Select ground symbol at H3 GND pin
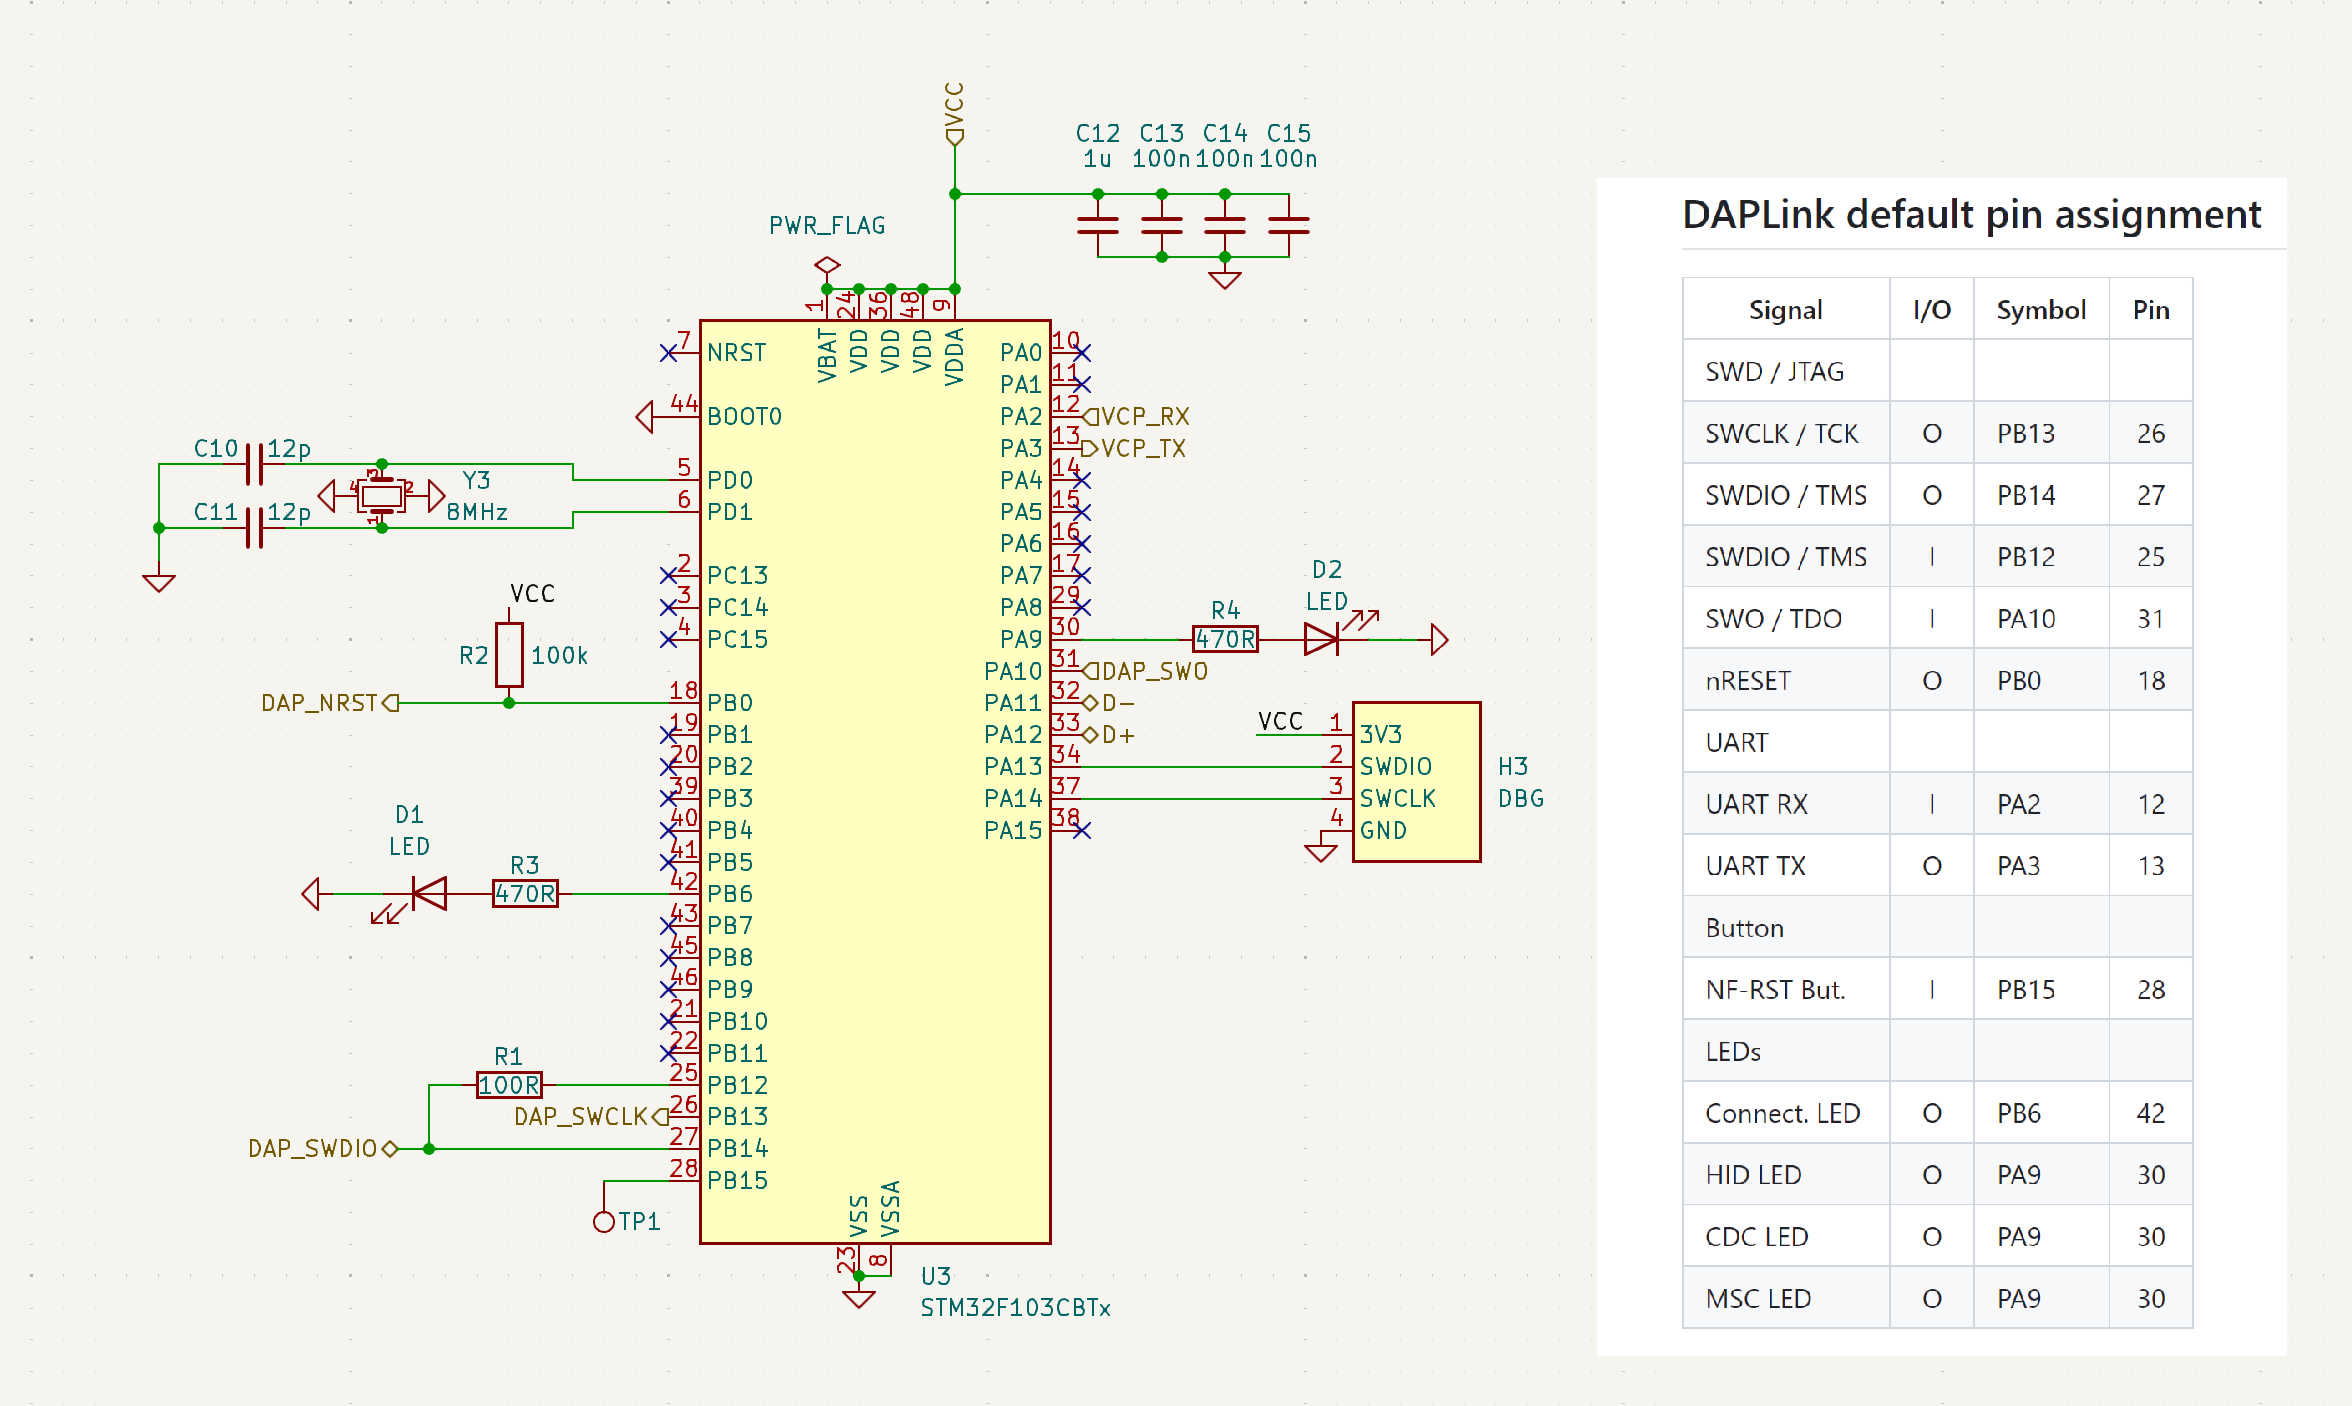Screen dimensions: 2352x1406 (x=1321, y=852)
